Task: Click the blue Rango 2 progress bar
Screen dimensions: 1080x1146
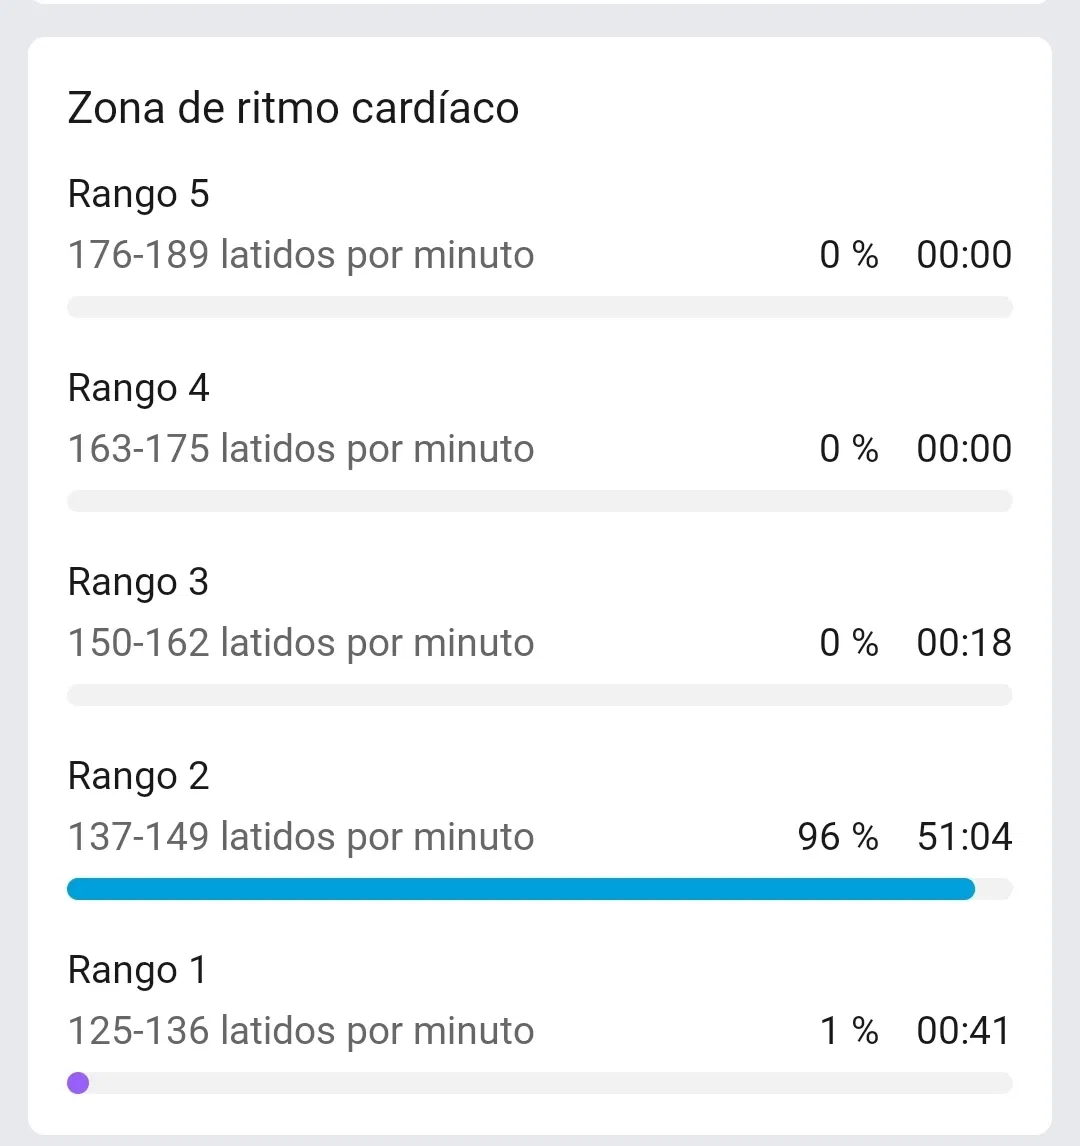Action: pyautogui.click(x=521, y=889)
